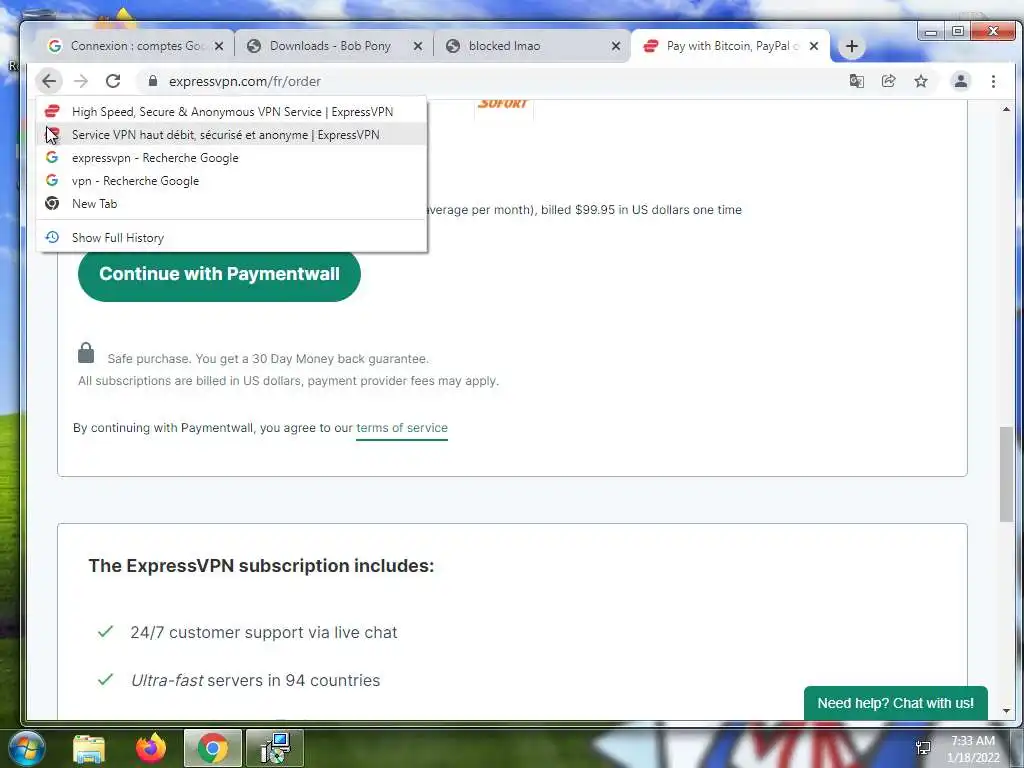
Task: Open the taskbar clock 7:33 AM
Action: coord(973,748)
